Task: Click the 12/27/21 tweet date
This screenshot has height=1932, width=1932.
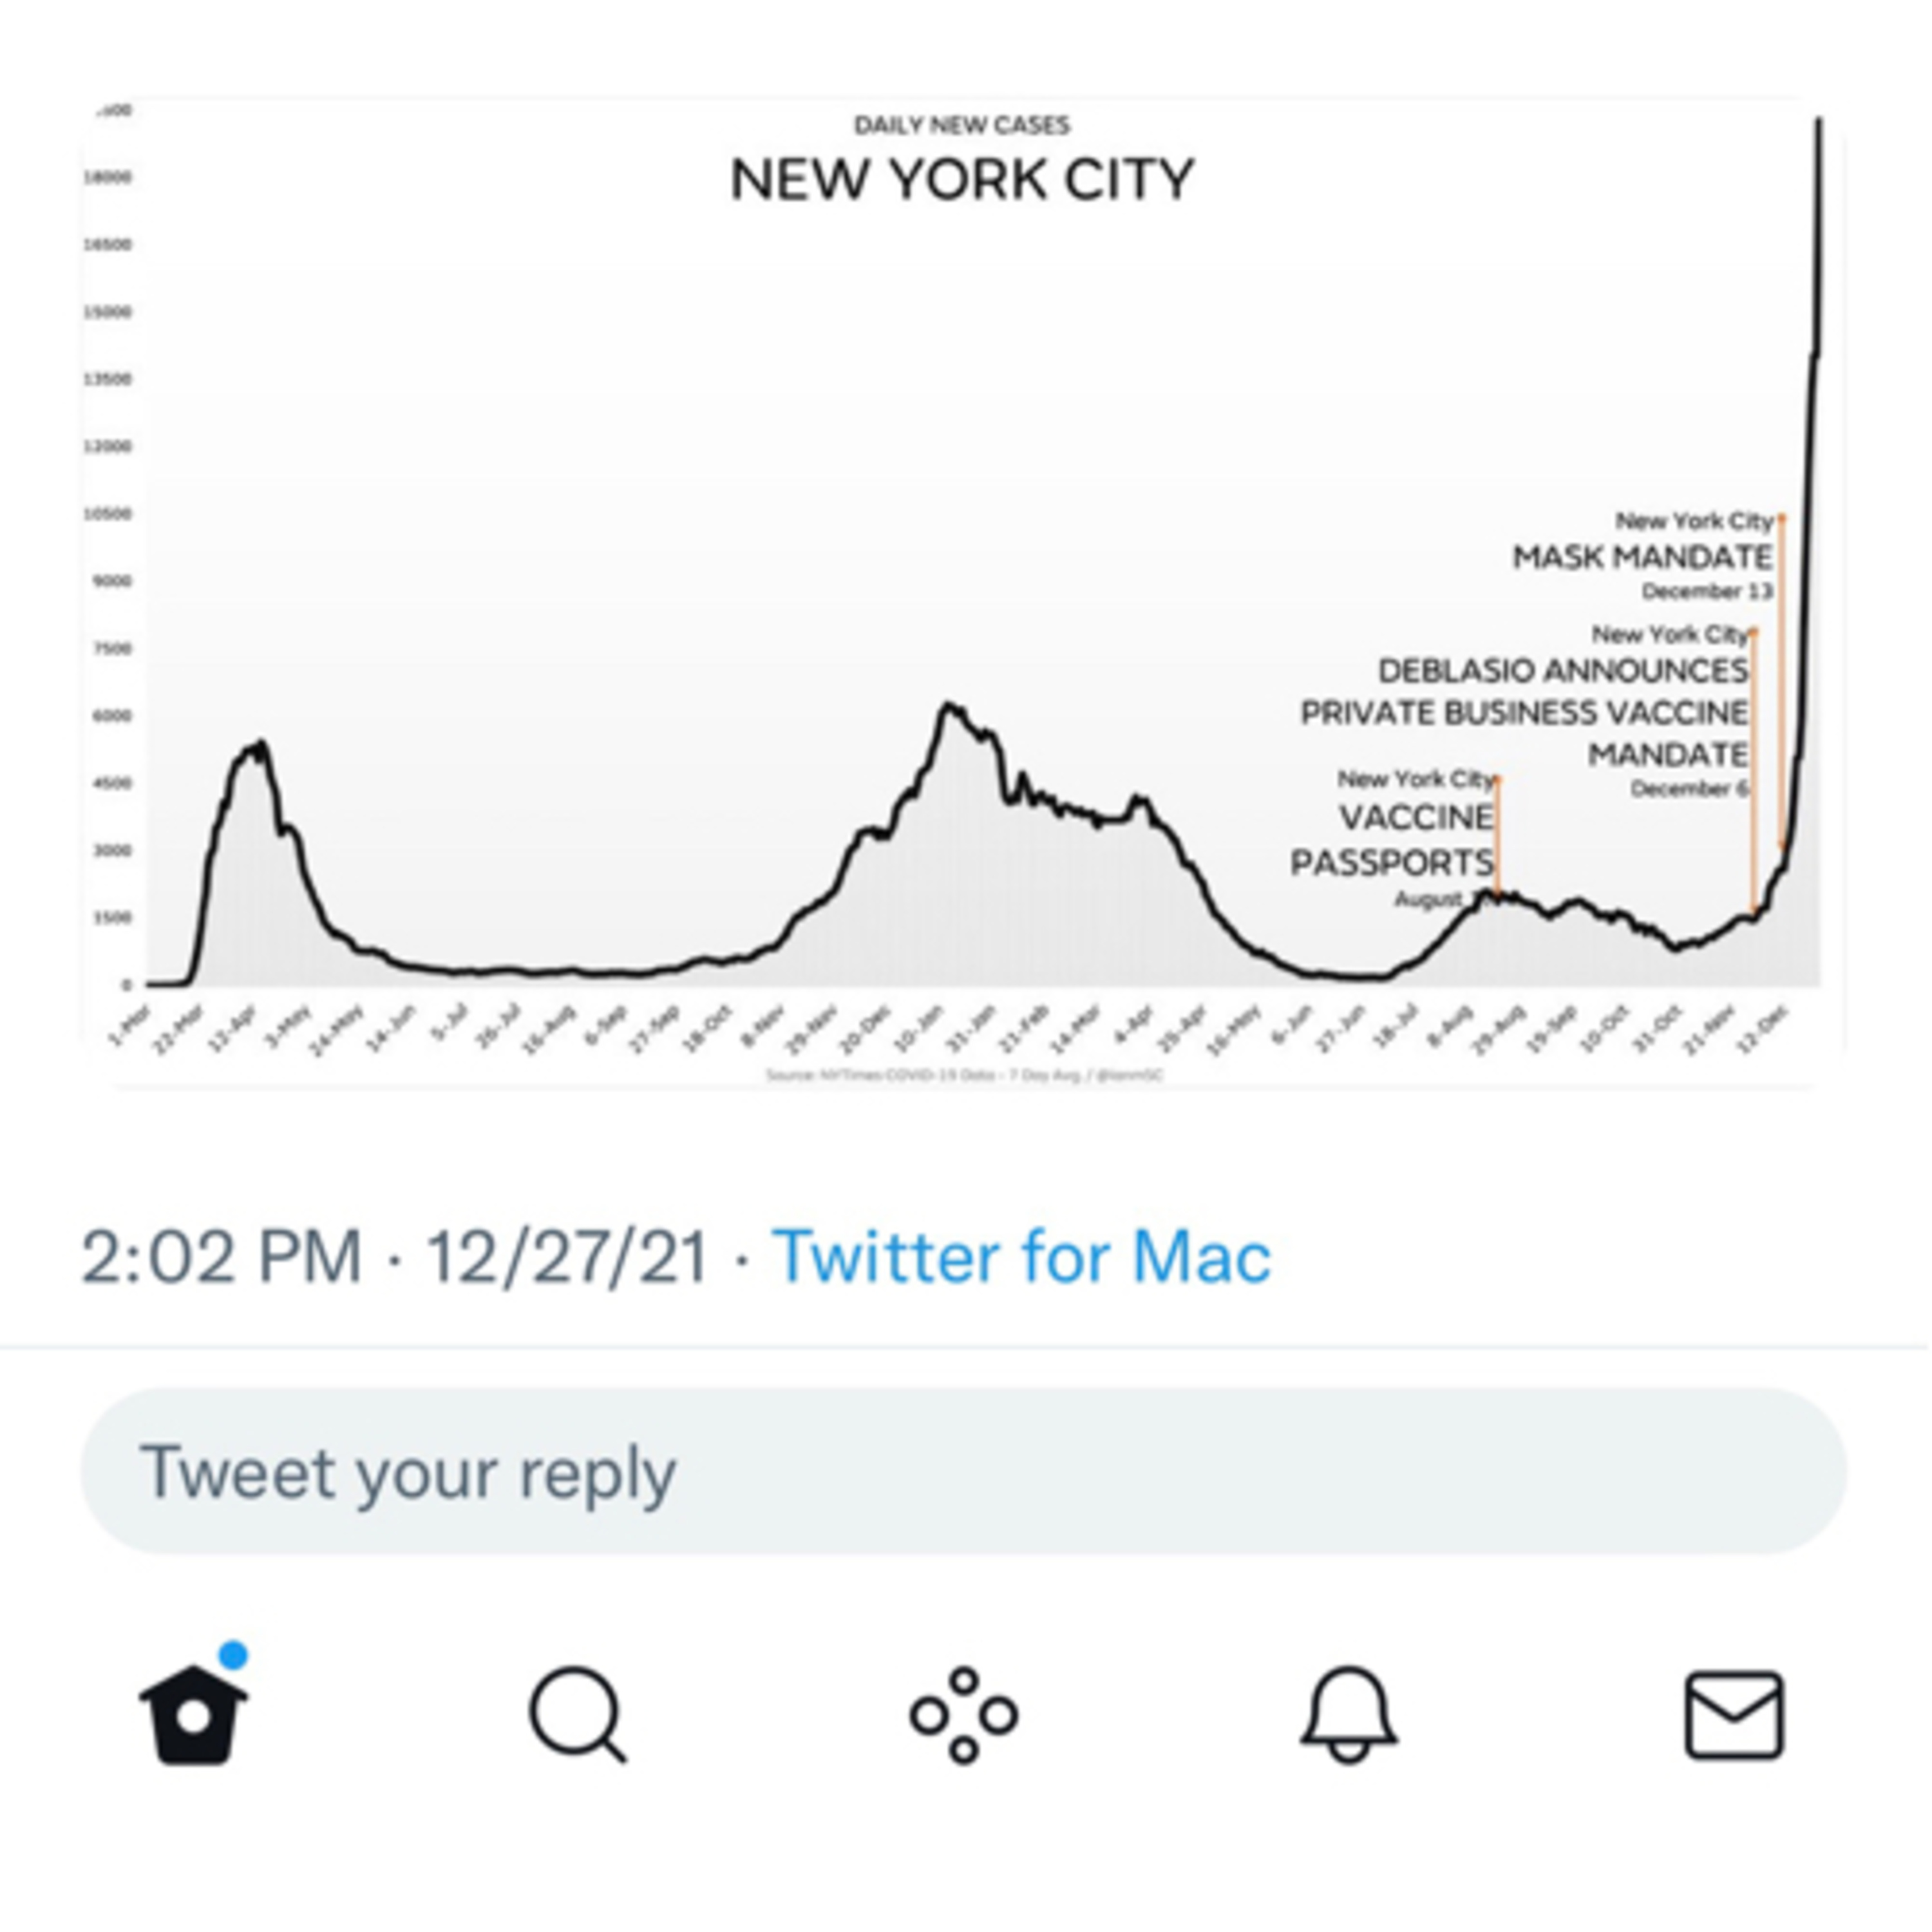Action: point(567,1256)
